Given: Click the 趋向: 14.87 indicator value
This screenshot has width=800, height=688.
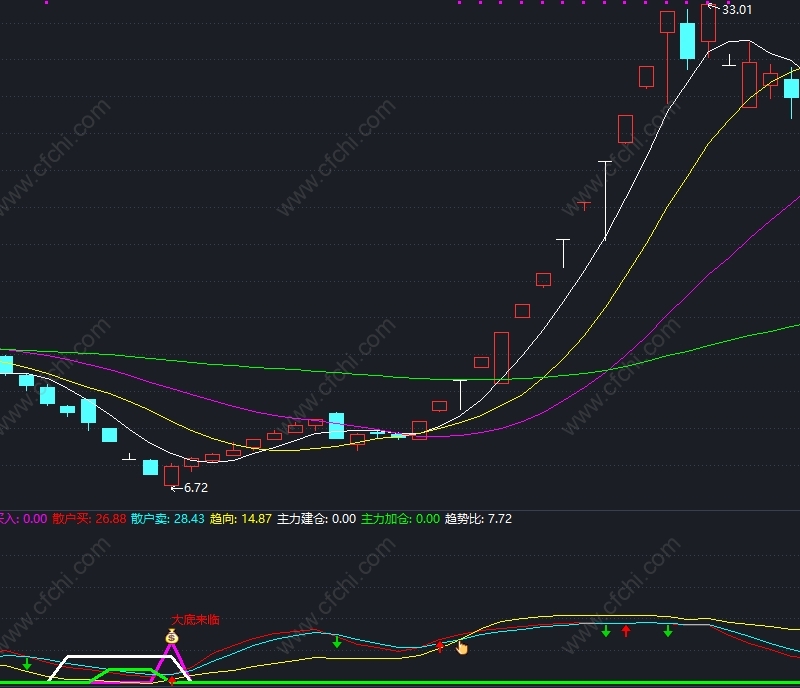Looking at the screenshot, I should (241, 519).
